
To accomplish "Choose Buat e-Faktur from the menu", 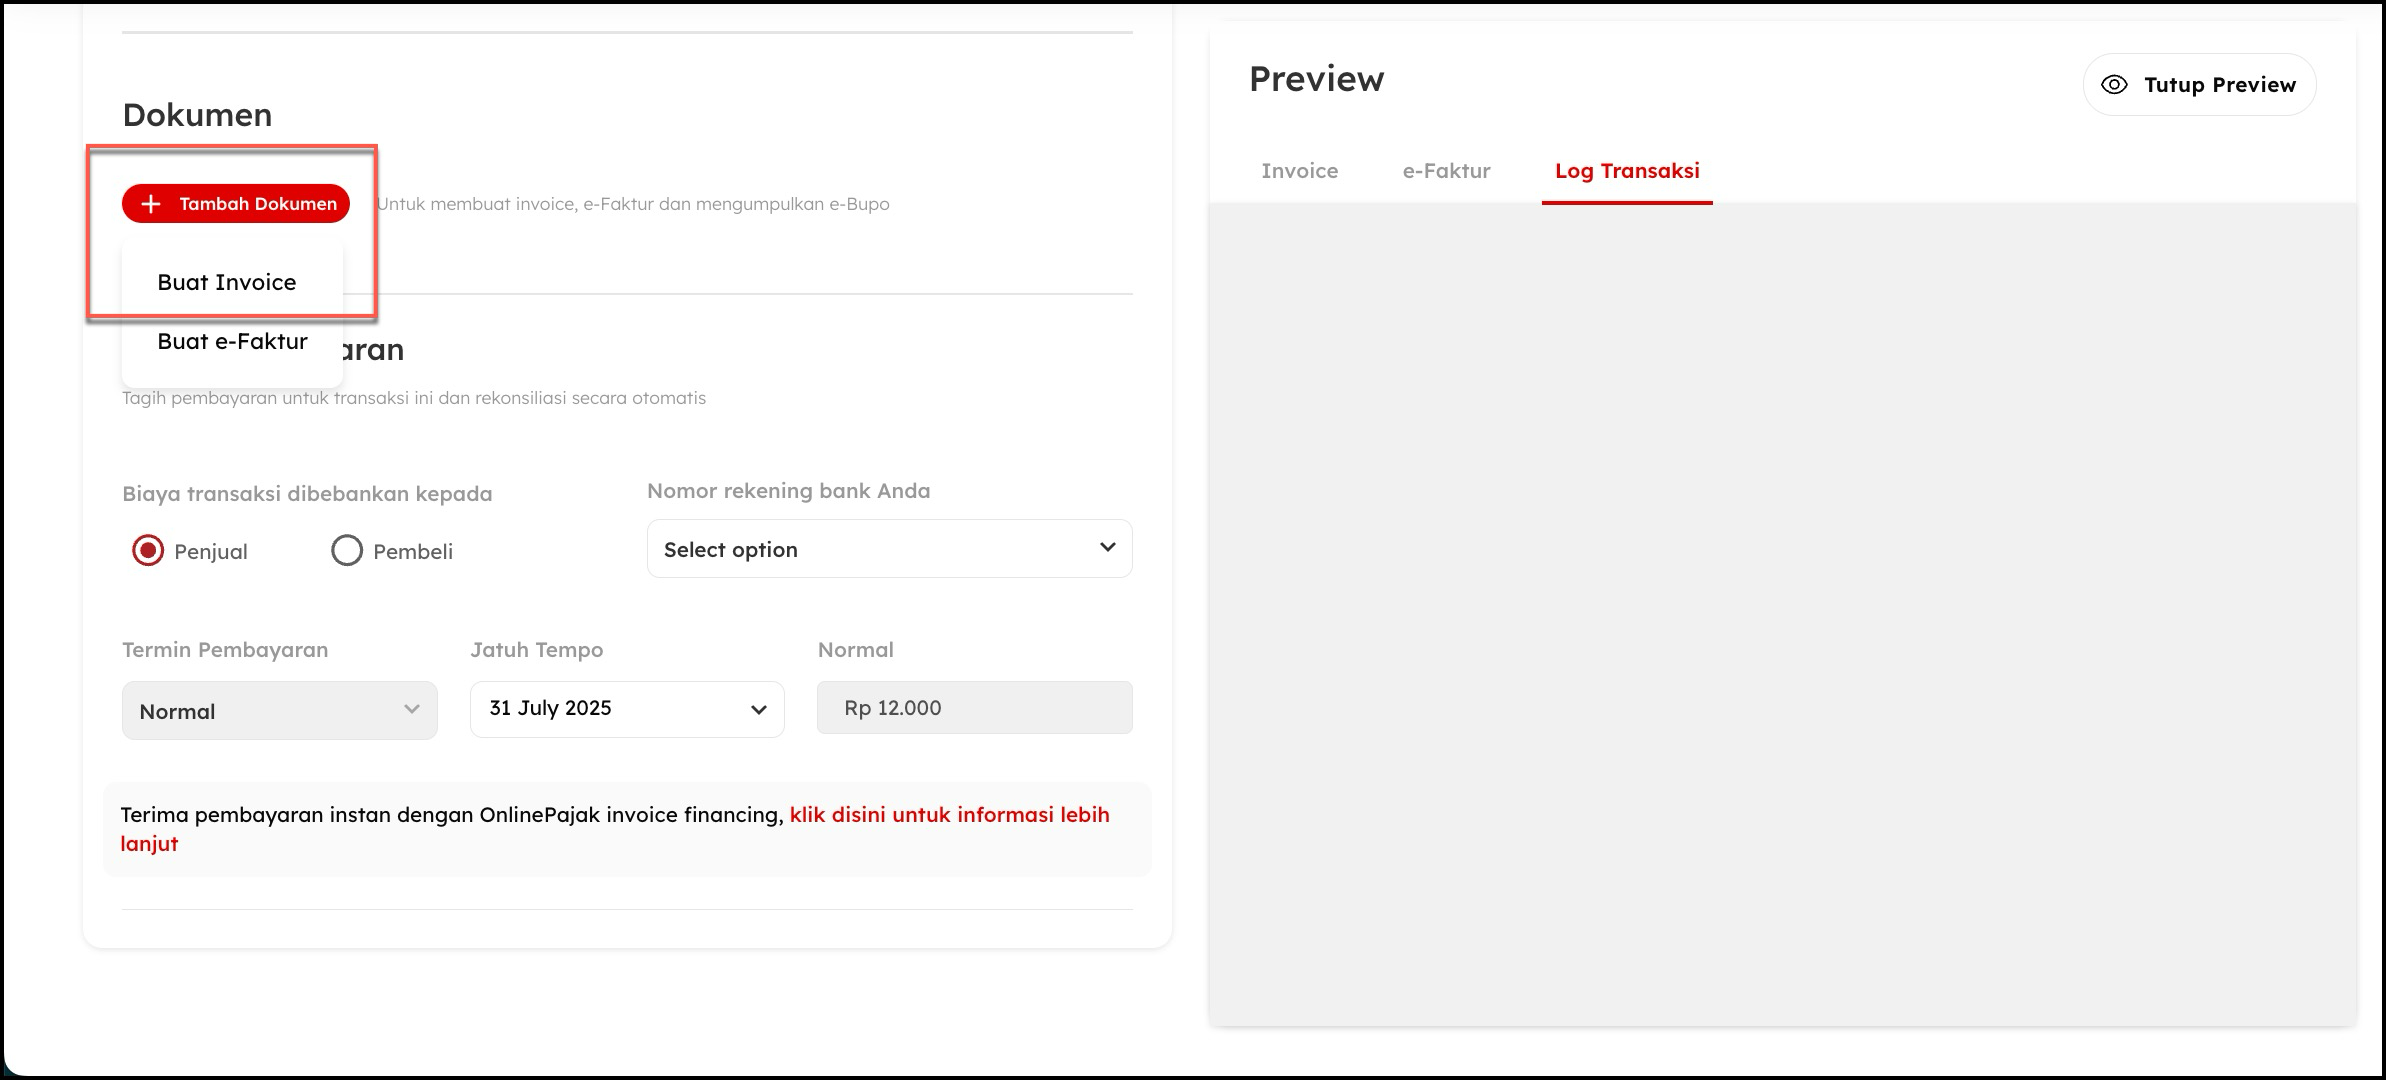I will pyautogui.click(x=232, y=341).
